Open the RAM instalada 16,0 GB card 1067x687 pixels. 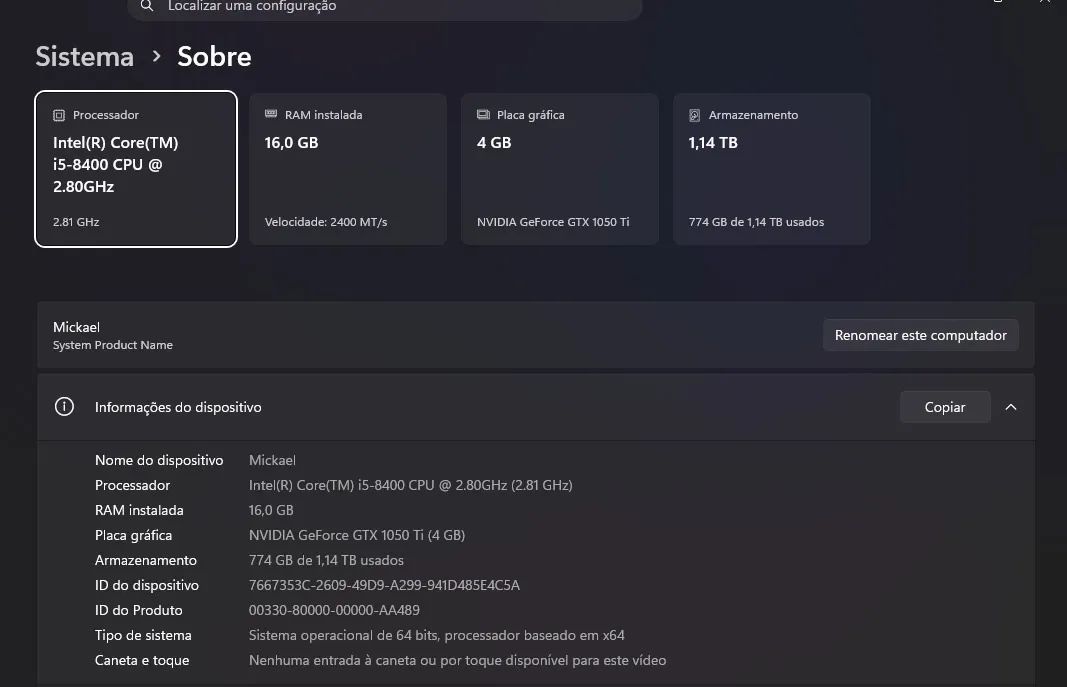(348, 169)
